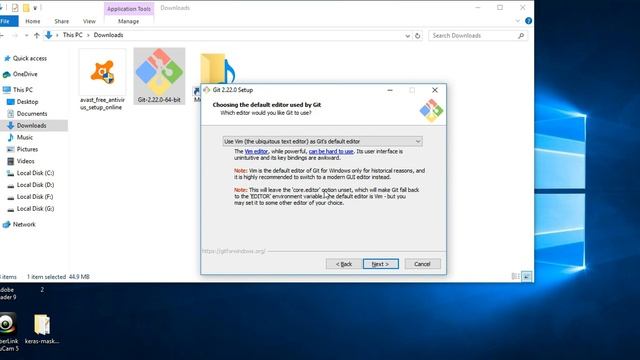Switch to the View ribbon tab

(89, 21)
